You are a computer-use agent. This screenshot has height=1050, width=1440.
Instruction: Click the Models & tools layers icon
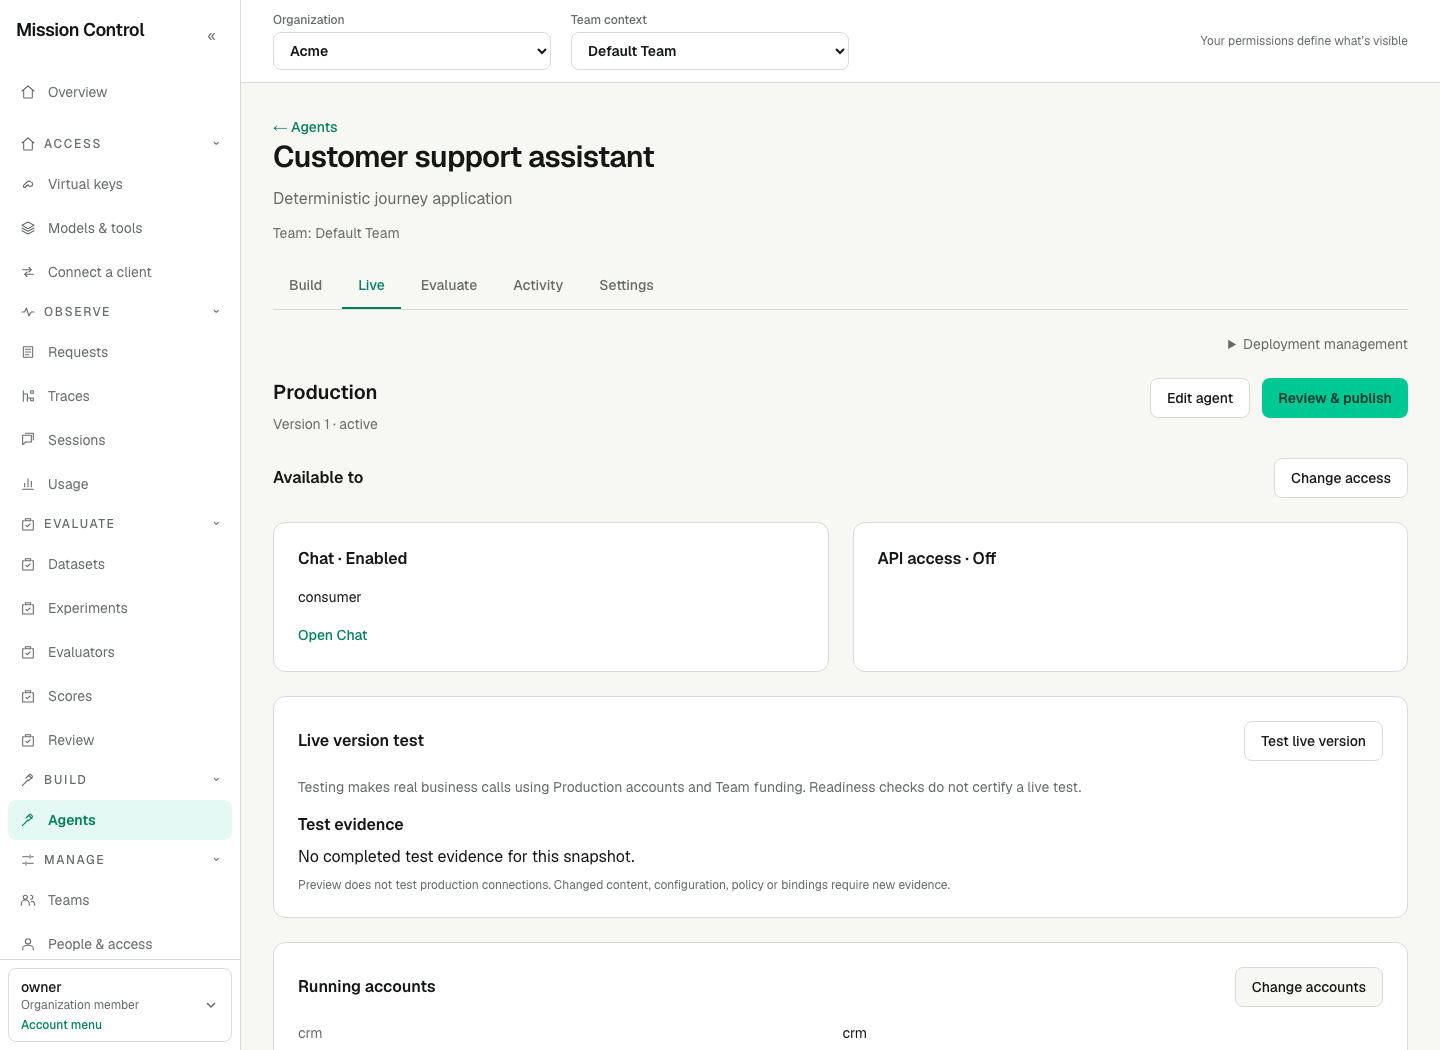pos(28,228)
